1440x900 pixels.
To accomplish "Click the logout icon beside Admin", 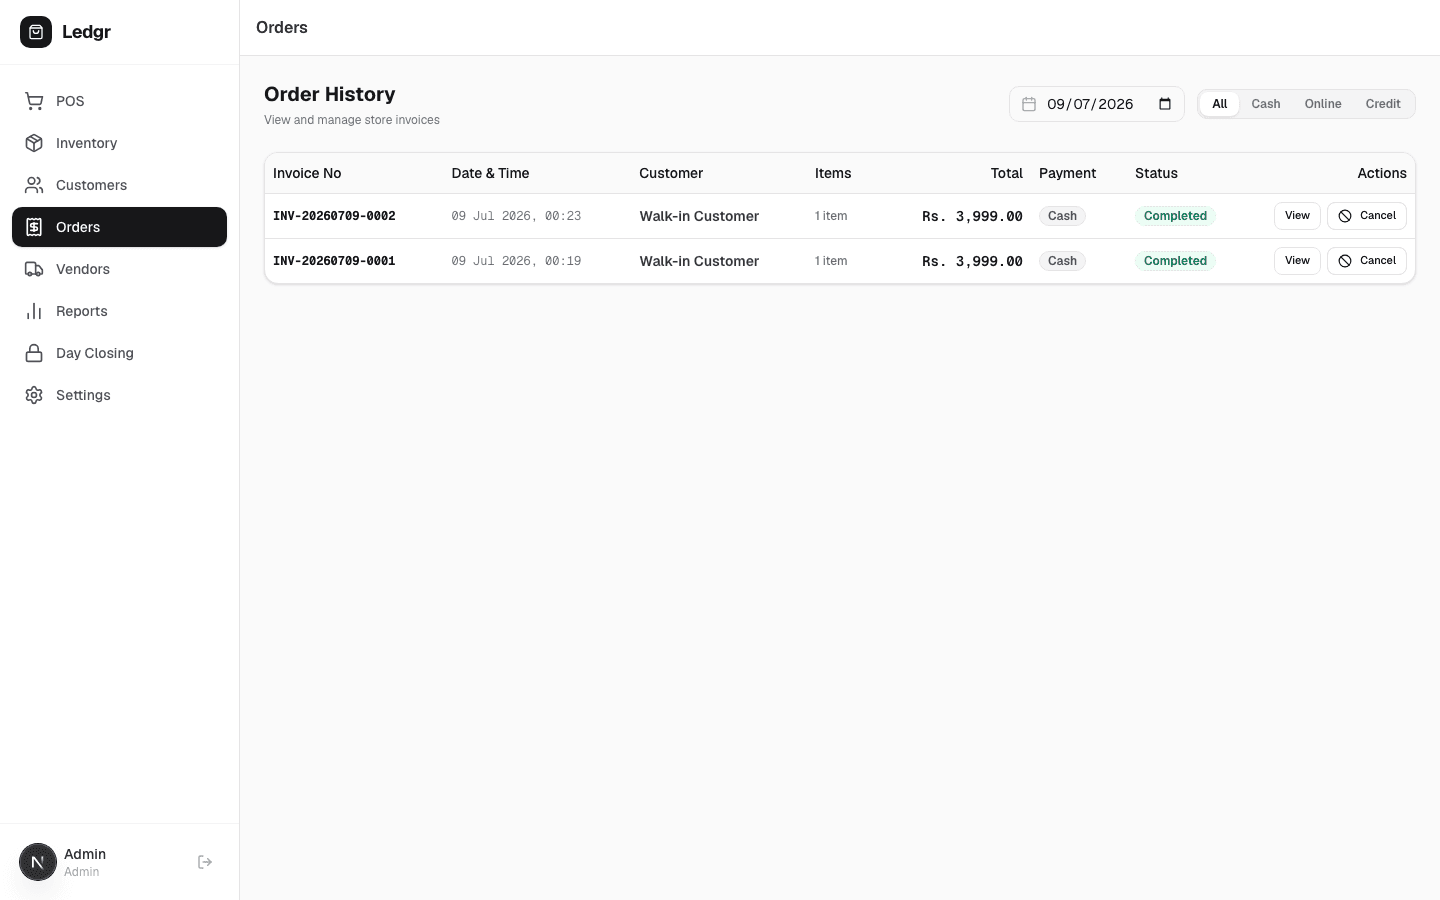I will (205, 862).
